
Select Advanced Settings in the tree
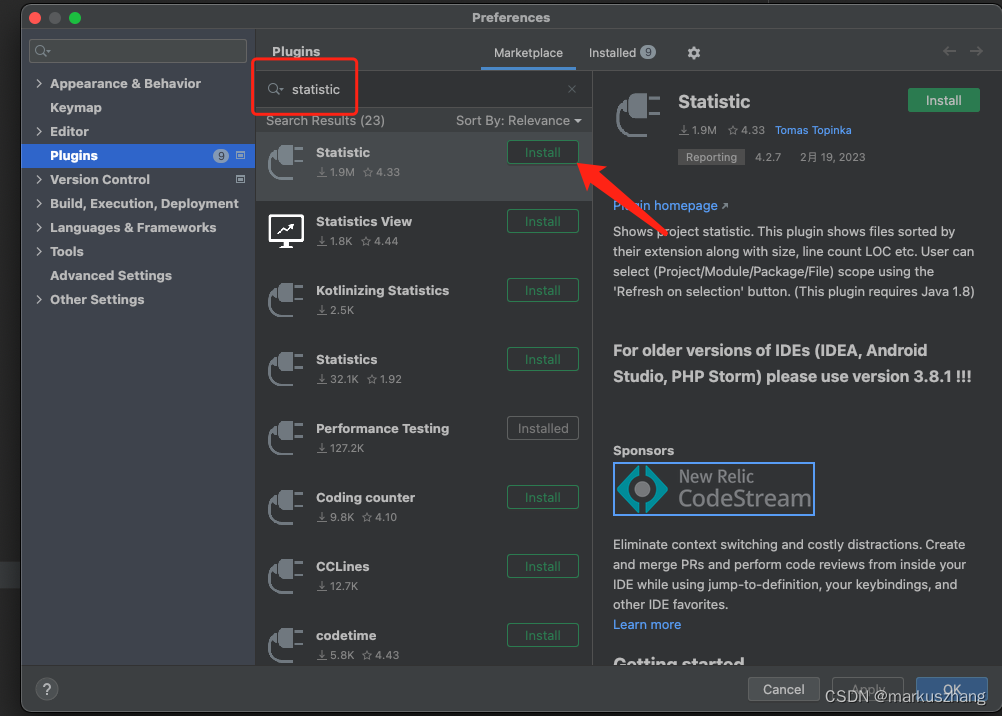111,276
